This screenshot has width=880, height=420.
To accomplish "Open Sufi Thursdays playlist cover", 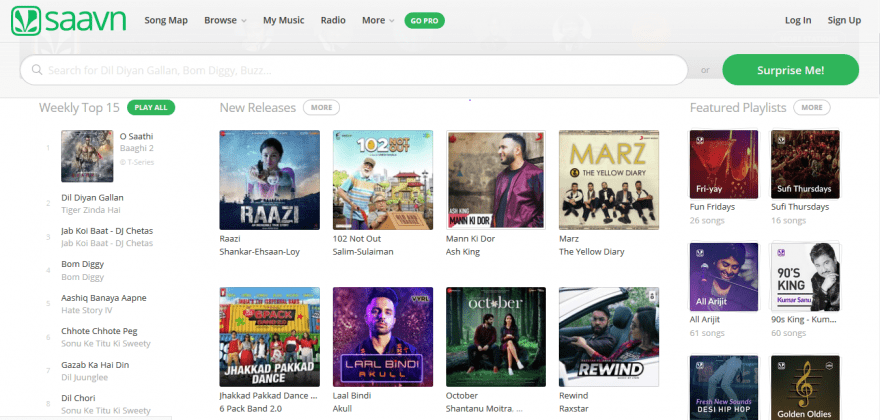I will tap(805, 165).
